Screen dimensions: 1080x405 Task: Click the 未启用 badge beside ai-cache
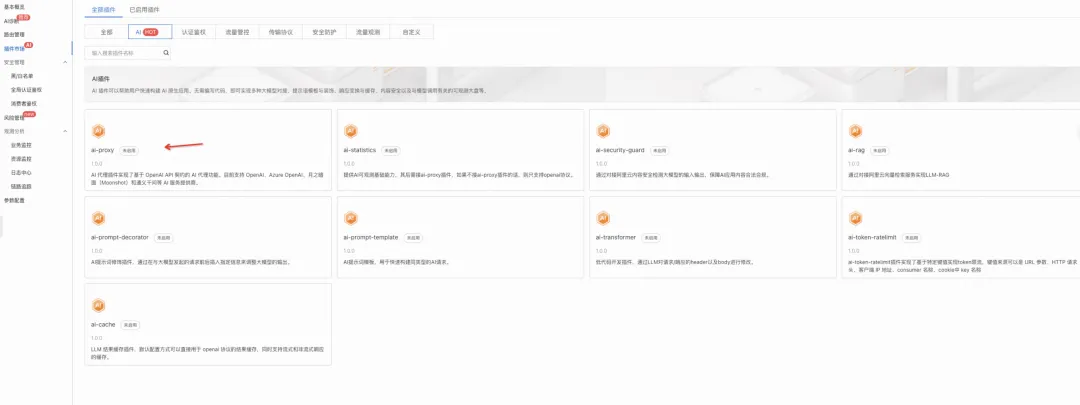click(130, 324)
